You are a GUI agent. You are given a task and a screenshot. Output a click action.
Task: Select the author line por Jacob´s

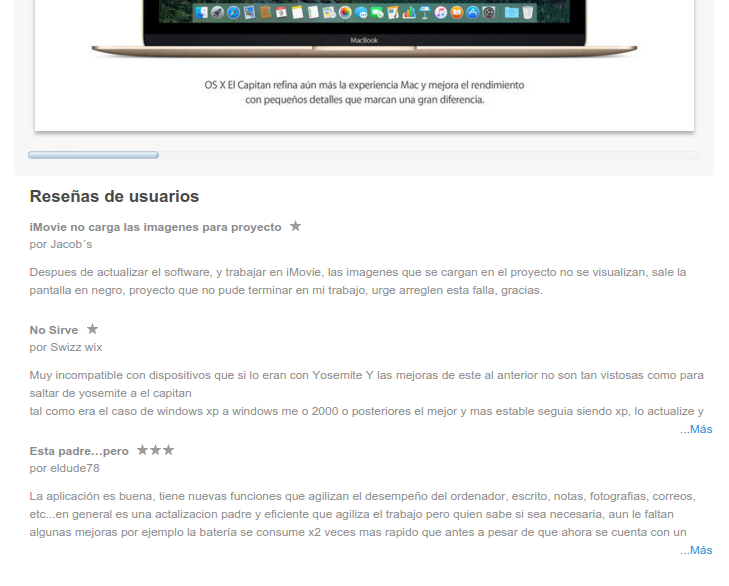[x=61, y=244]
